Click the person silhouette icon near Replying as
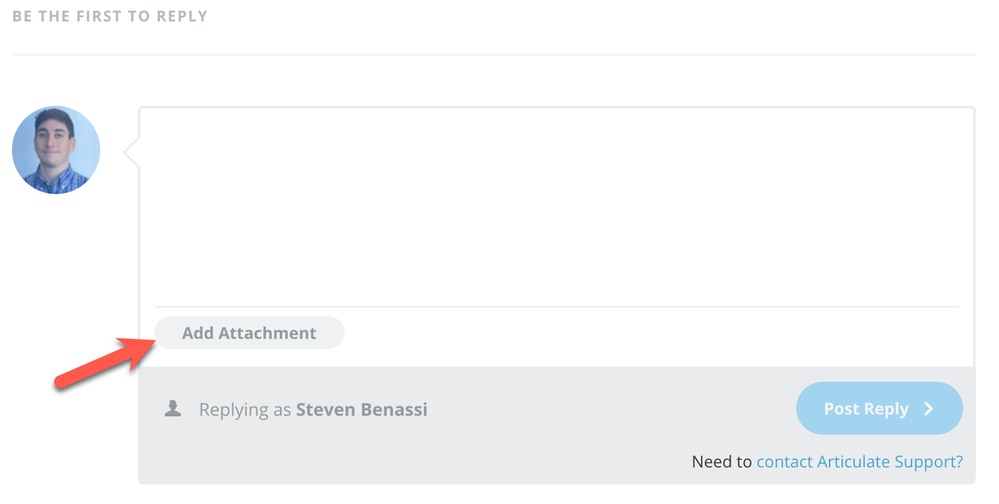Screen dimensions: 999x504 tap(173, 409)
